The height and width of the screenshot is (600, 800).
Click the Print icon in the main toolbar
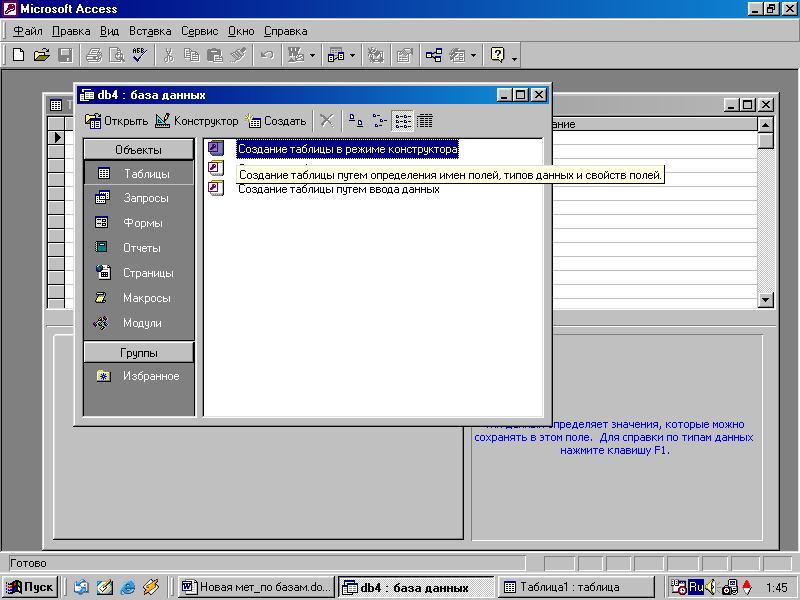click(94, 55)
